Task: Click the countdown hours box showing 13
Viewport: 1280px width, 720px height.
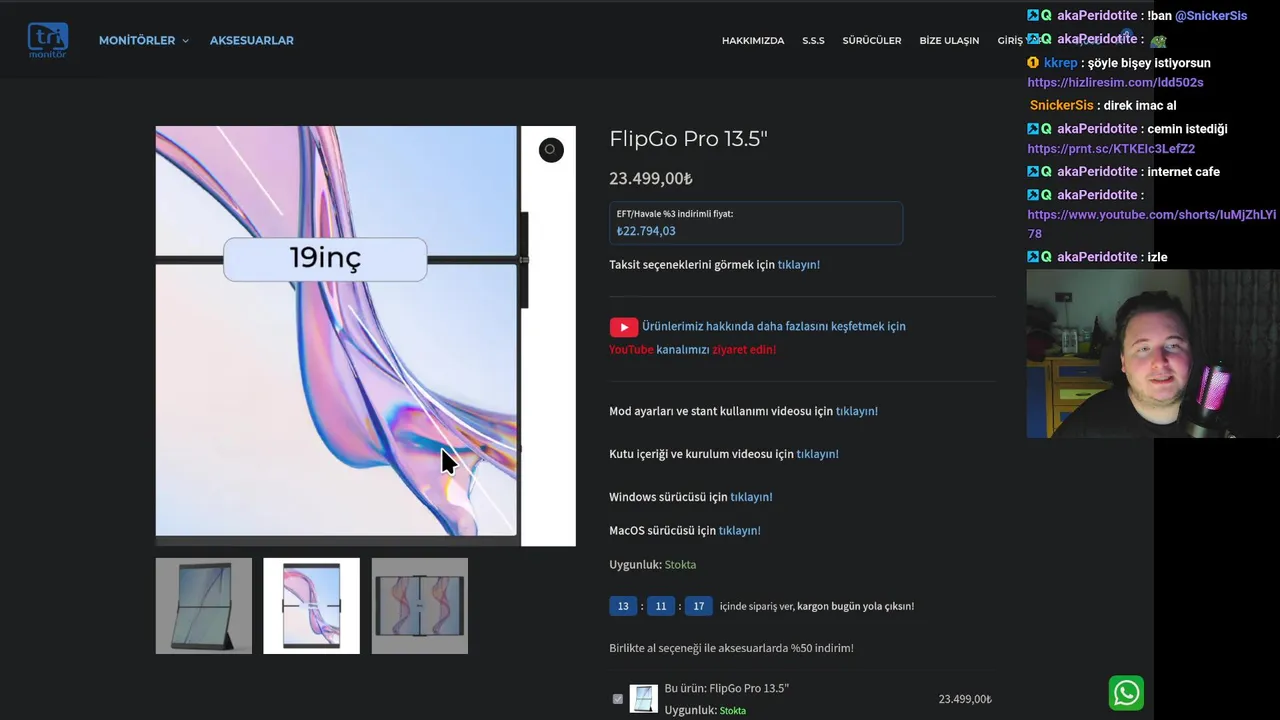Action: pos(623,606)
